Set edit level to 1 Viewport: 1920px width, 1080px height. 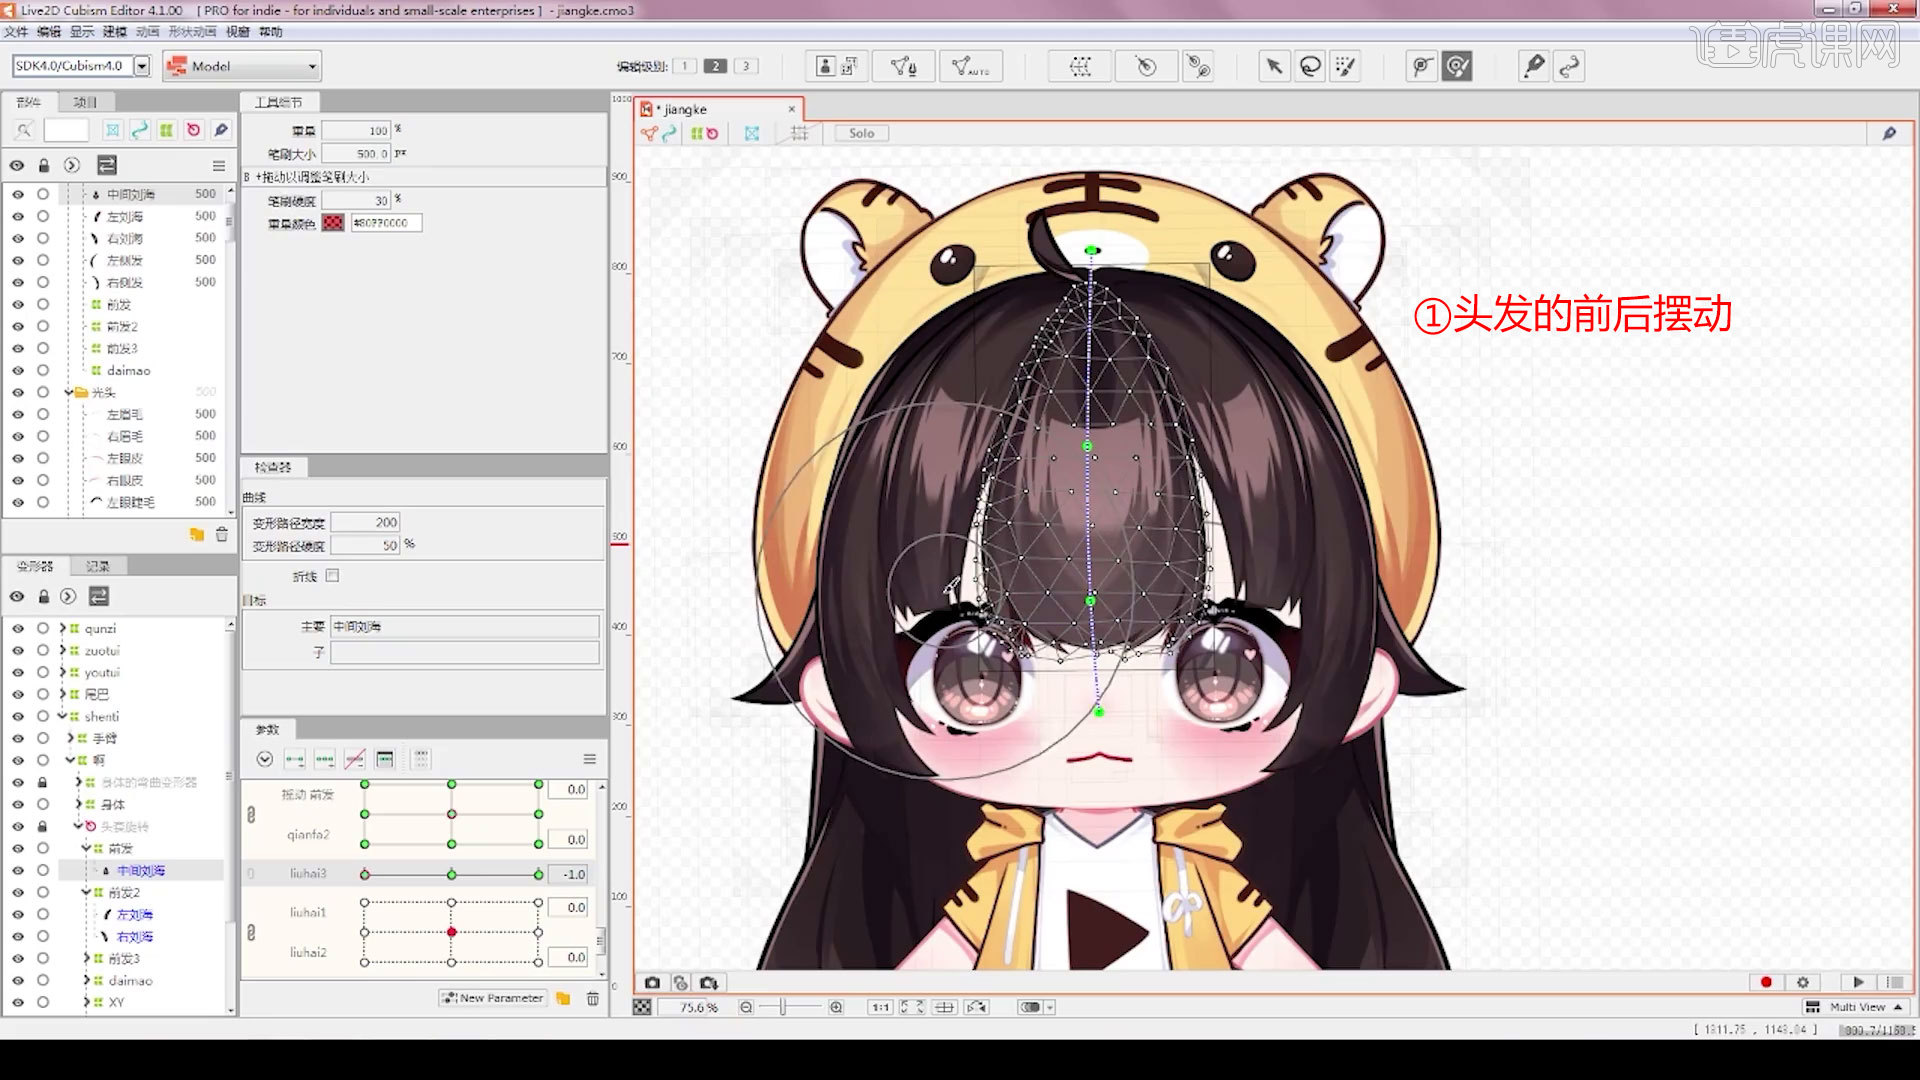pos(685,67)
